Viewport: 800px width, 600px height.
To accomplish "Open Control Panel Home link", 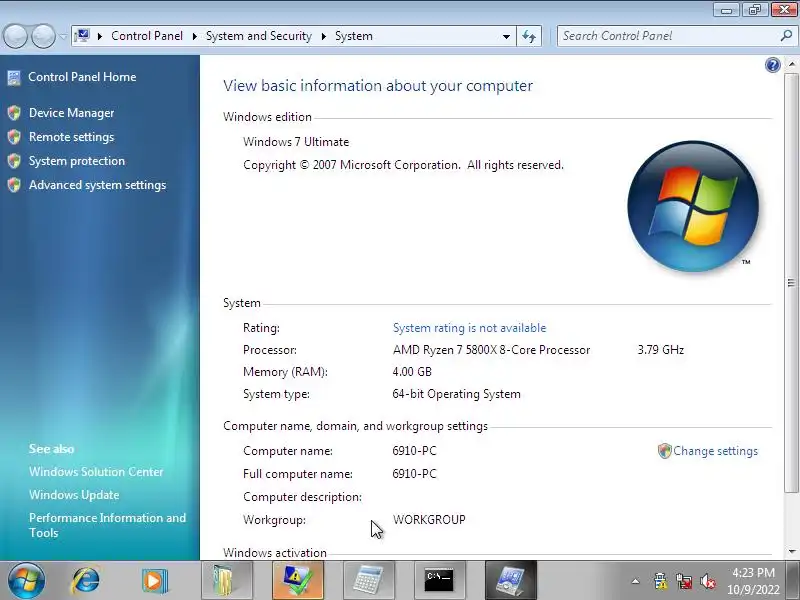I will [x=82, y=77].
